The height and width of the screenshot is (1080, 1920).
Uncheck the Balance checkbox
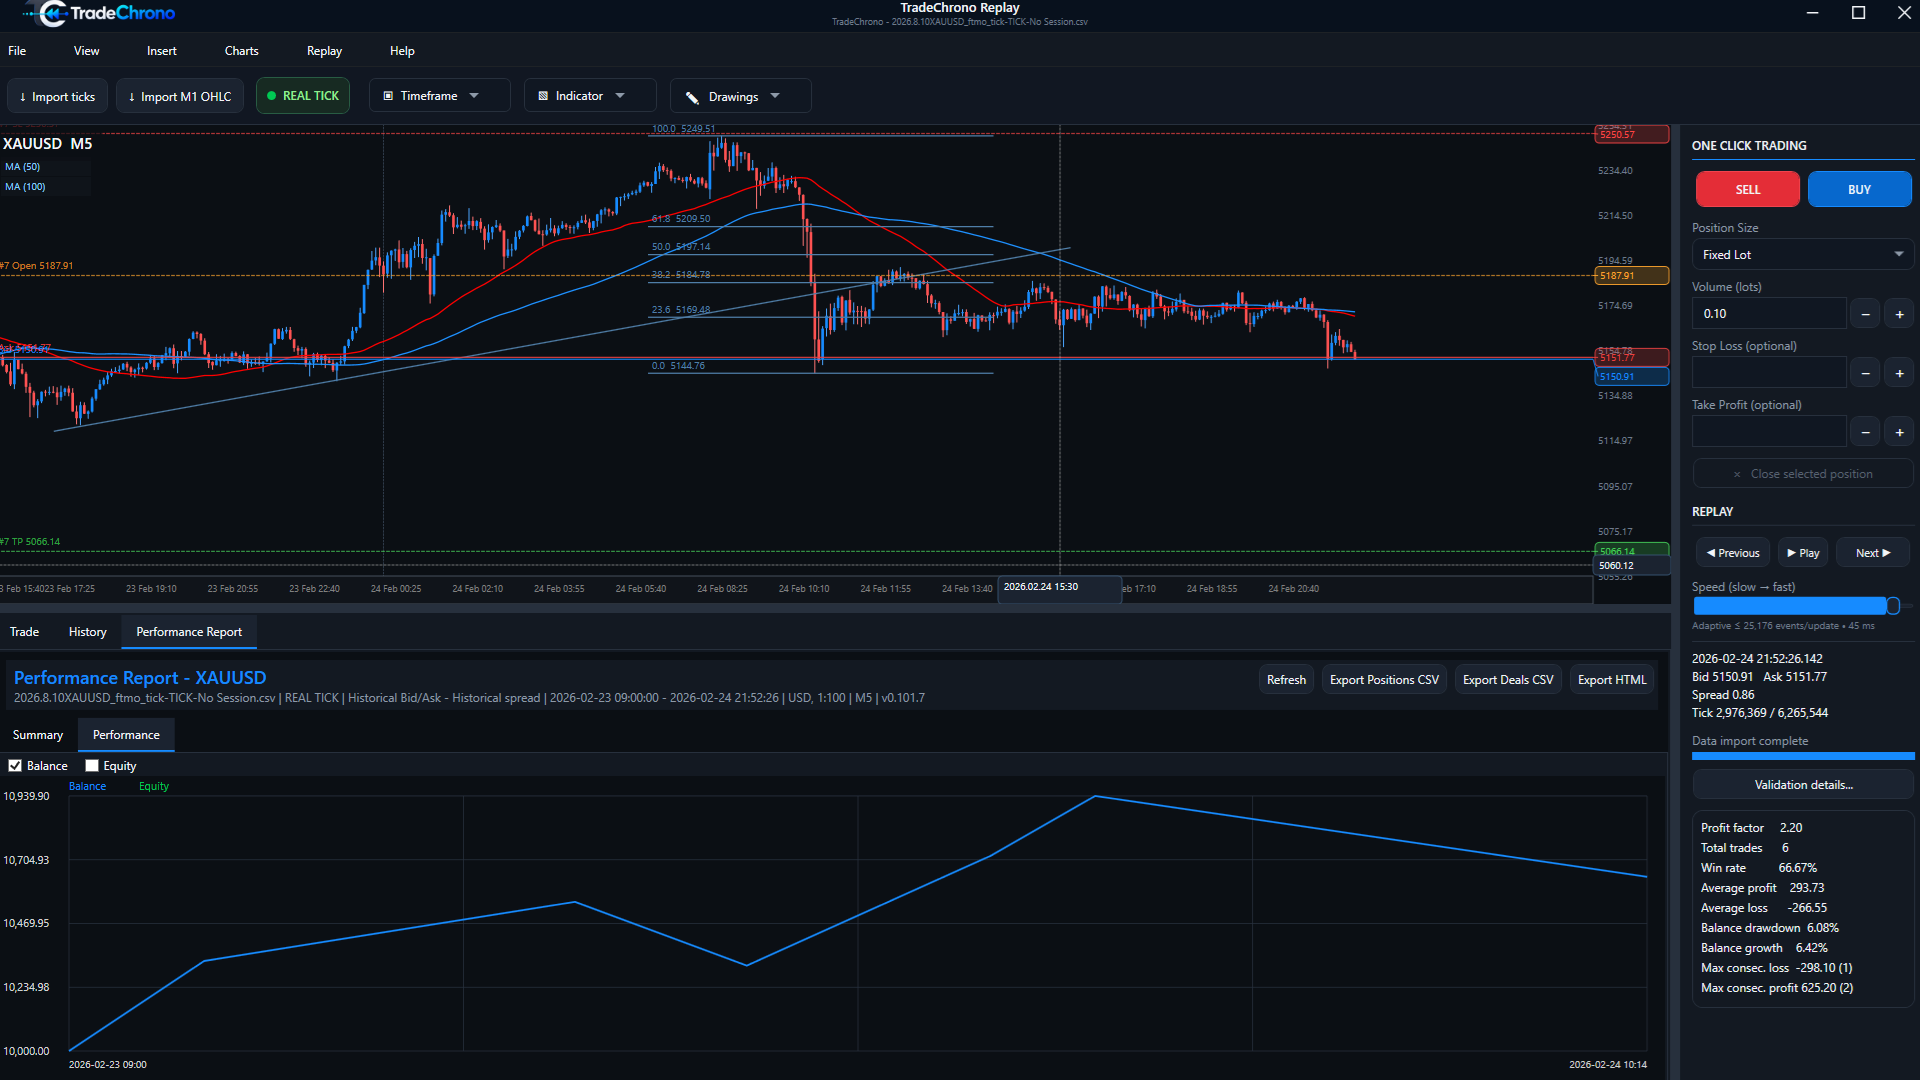15,766
